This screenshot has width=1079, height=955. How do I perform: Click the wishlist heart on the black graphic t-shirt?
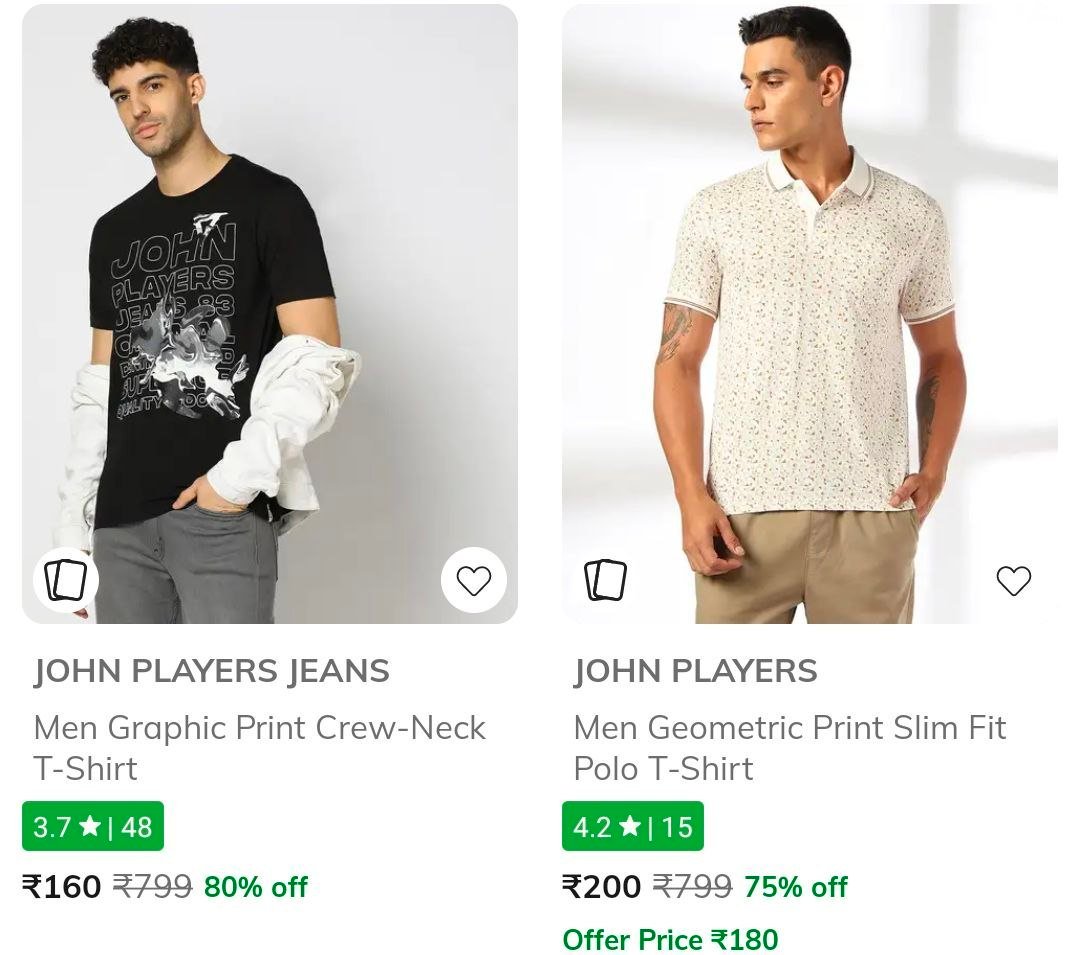(474, 579)
